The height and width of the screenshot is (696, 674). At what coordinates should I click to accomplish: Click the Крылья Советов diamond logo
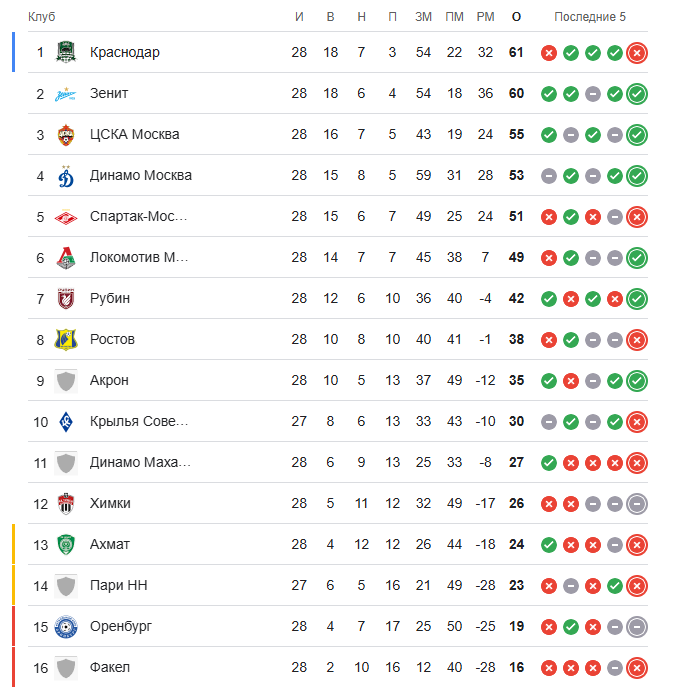(x=66, y=422)
